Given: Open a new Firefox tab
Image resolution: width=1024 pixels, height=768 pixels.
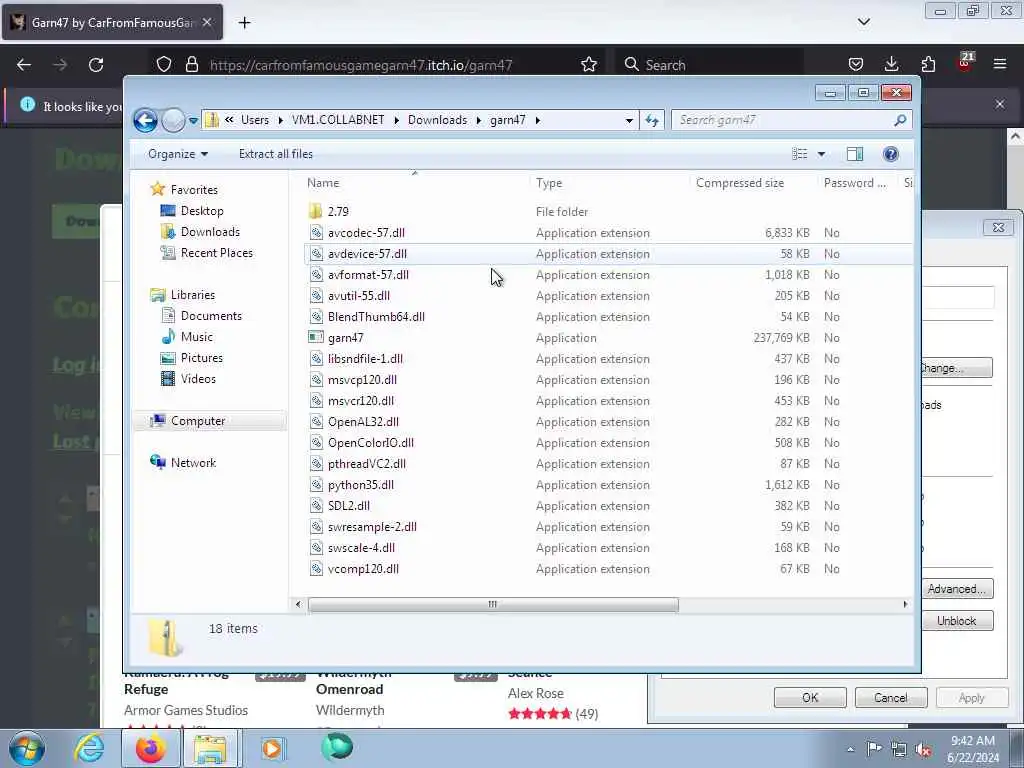Looking at the screenshot, I should 244,23.
